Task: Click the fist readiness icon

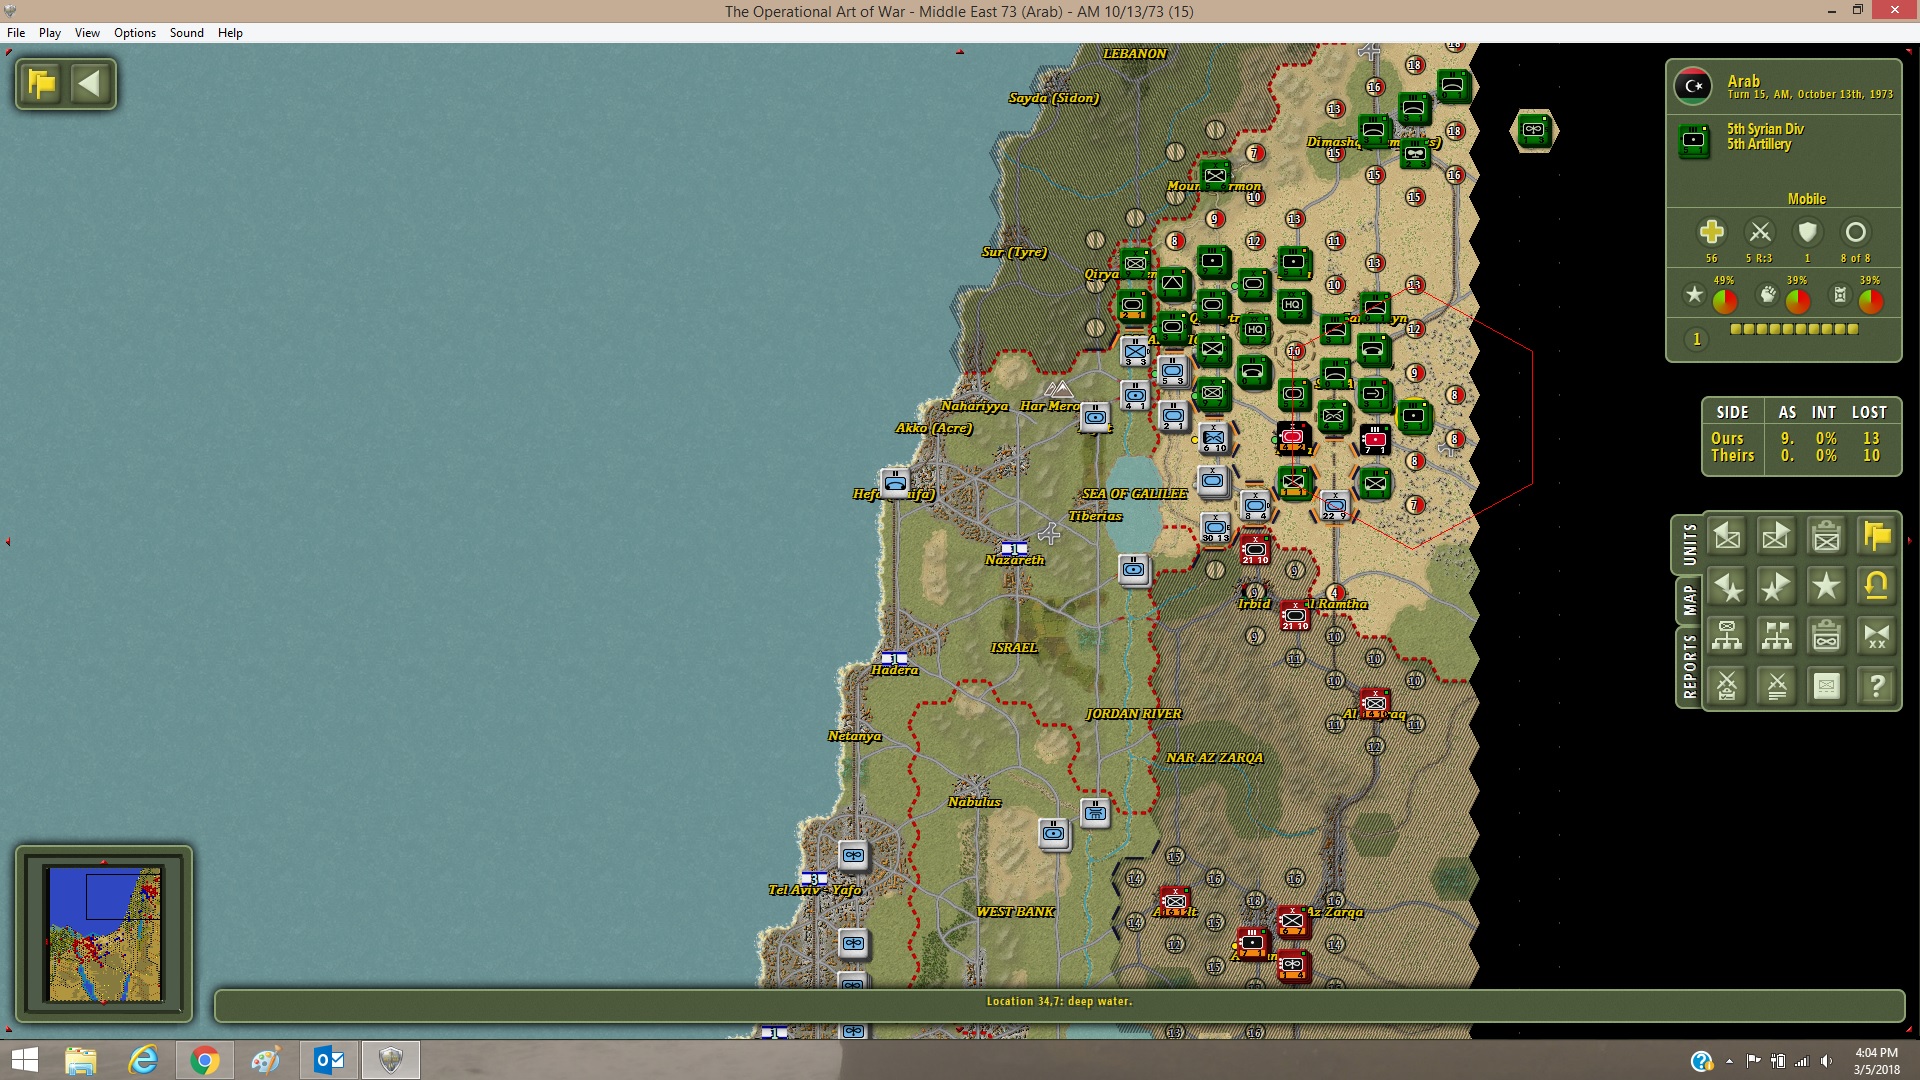Action: click(x=1768, y=294)
